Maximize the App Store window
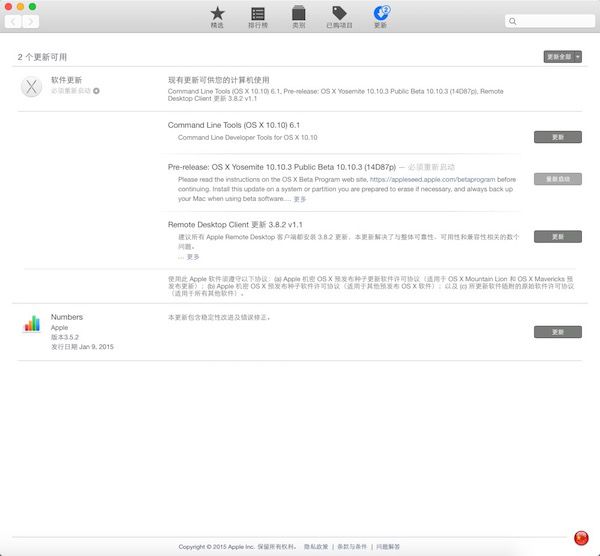 [33, 7]
